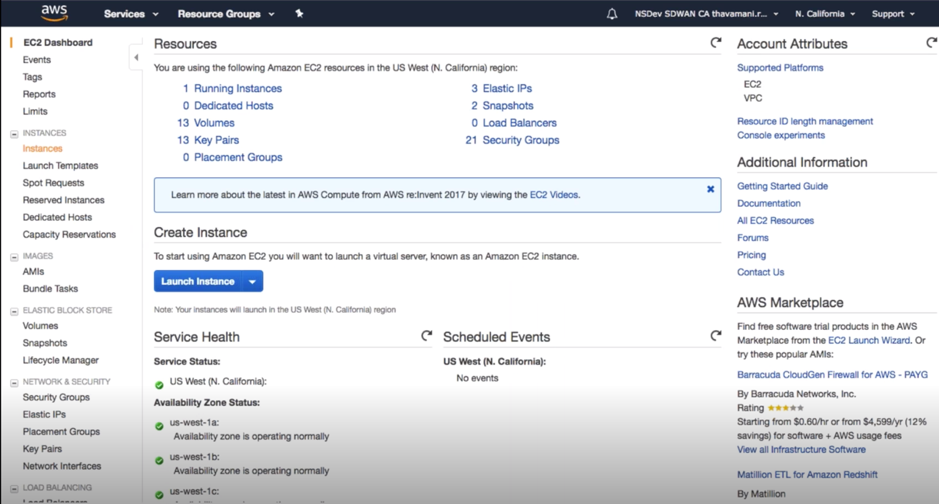Open Capacity Reservations in sidebar
This screenshot has height=504, width=939.
(x=69, y=235)
